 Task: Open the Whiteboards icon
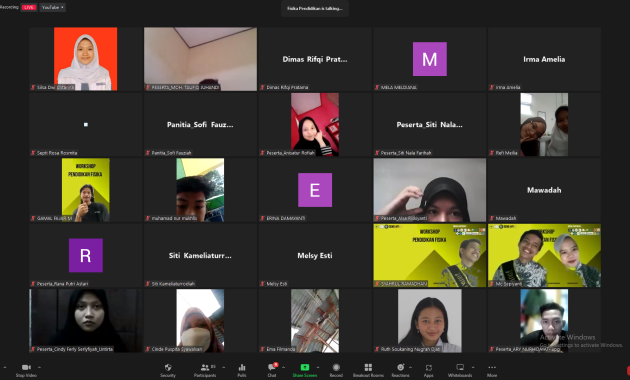click(460, 367)
